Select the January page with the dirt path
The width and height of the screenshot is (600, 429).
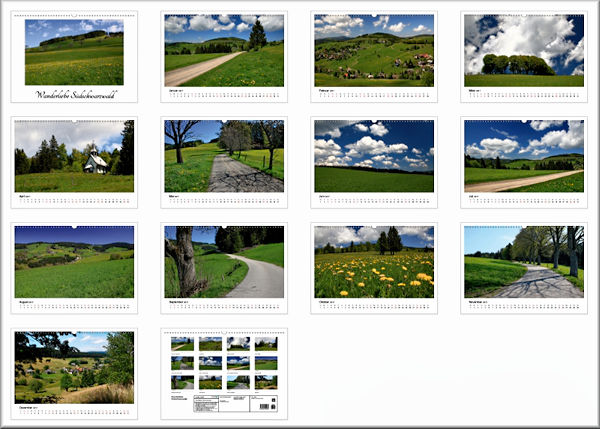224,50
